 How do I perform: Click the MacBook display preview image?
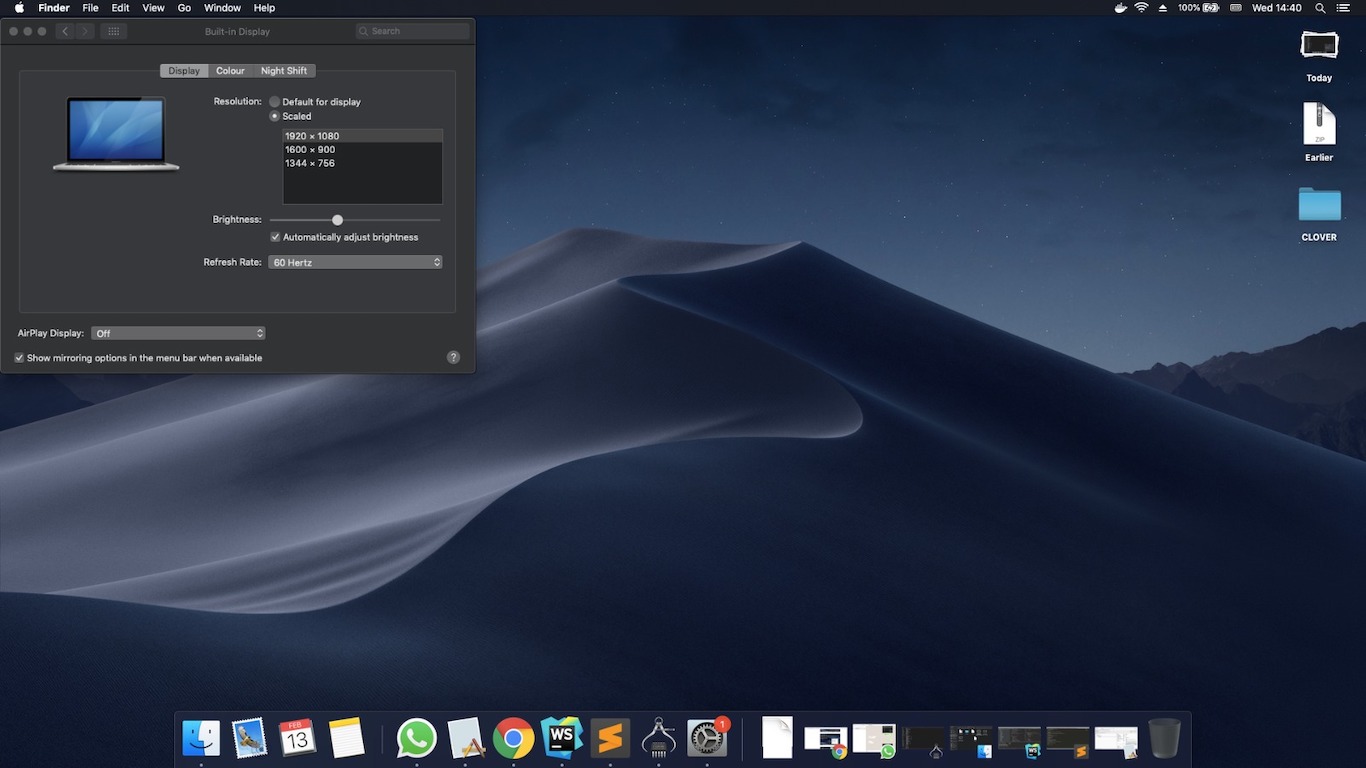[116, 134]
